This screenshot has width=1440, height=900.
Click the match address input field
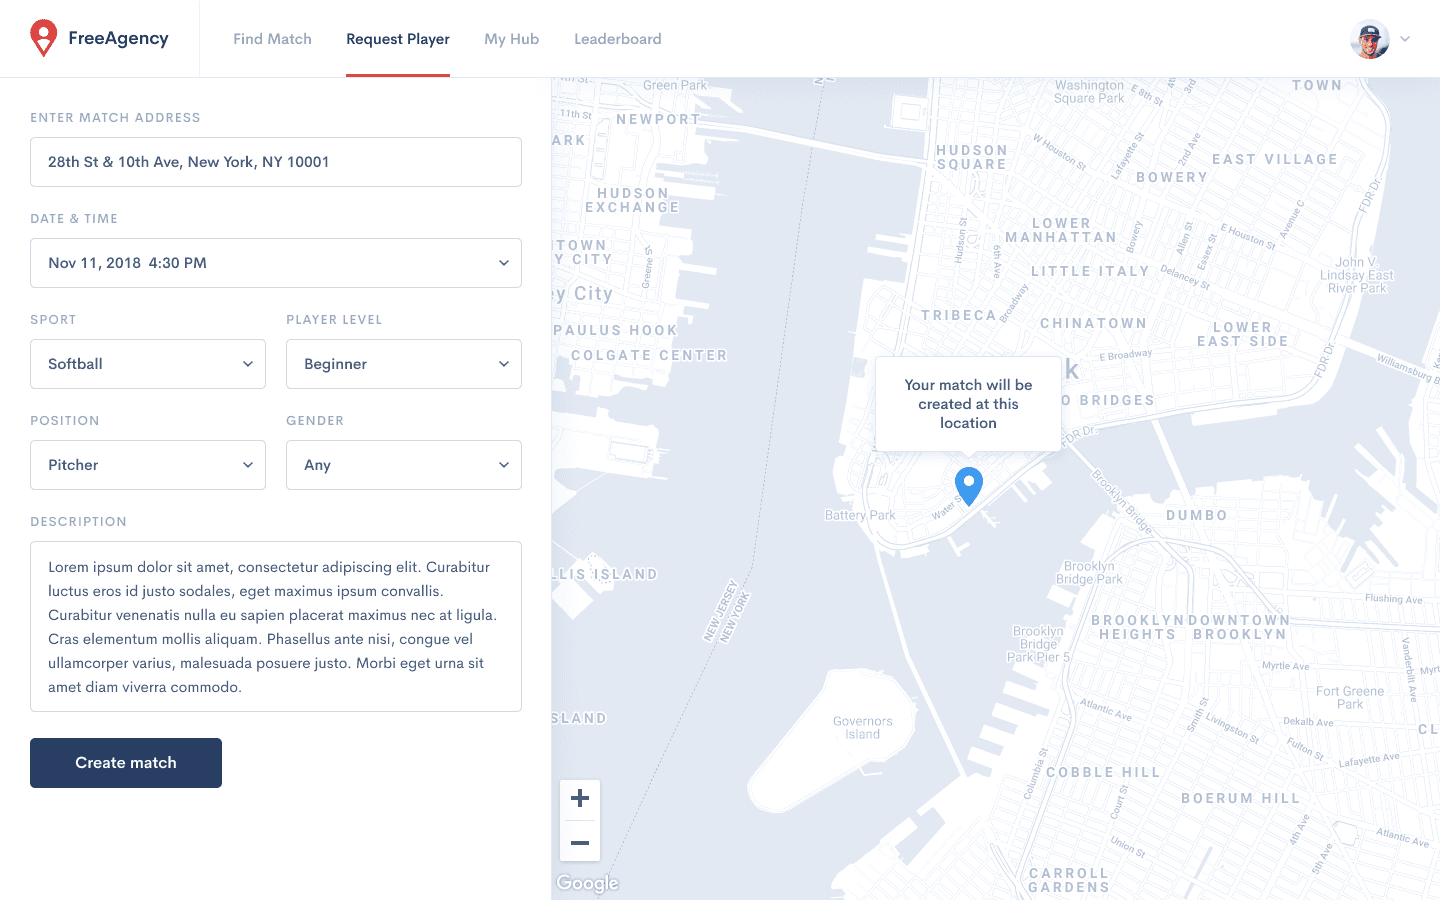coord(276,162)
